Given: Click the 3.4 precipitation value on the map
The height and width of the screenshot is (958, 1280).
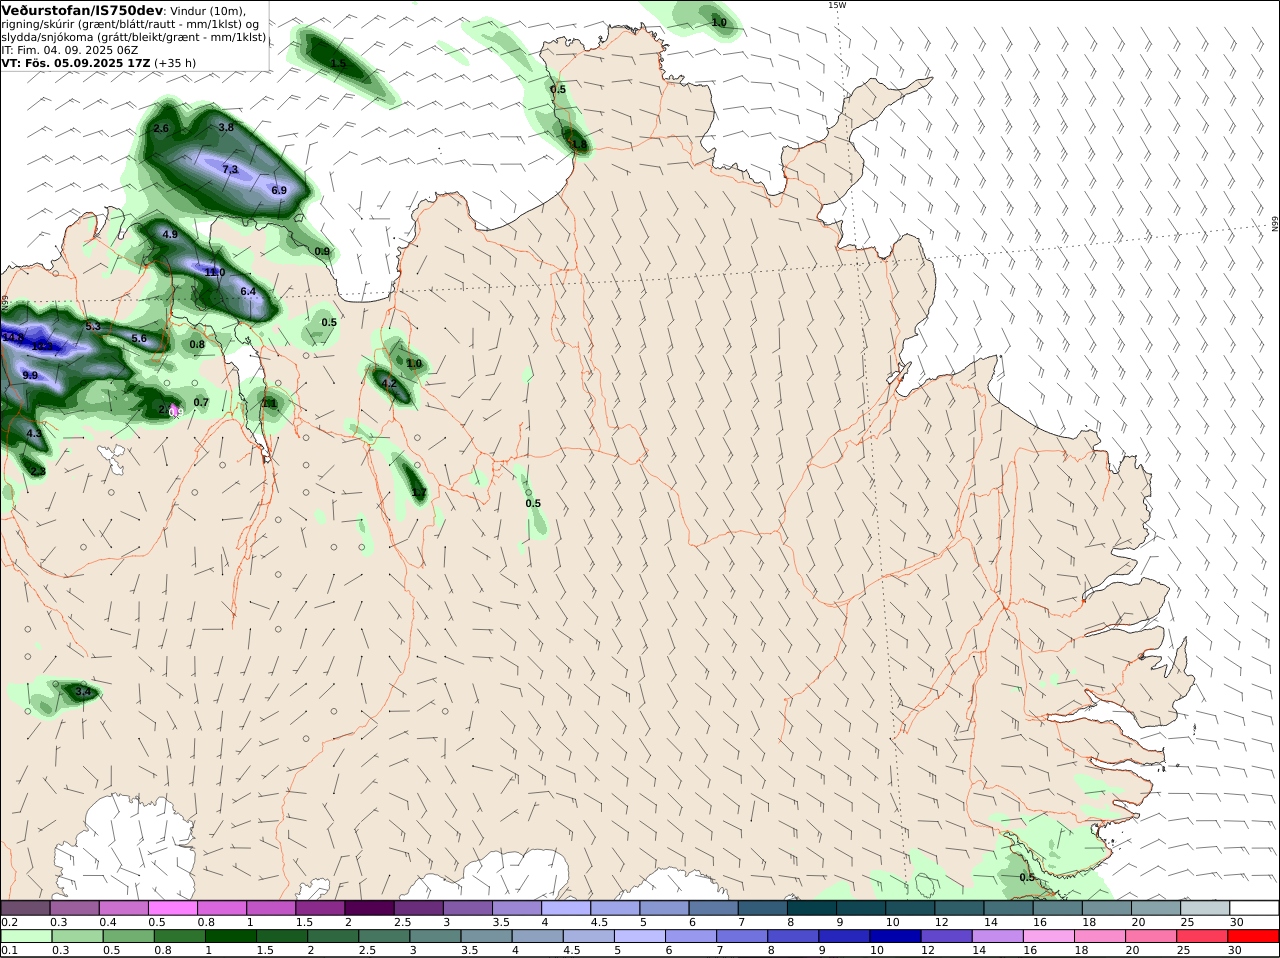Looking at the screenshot, I should (83, 691).
